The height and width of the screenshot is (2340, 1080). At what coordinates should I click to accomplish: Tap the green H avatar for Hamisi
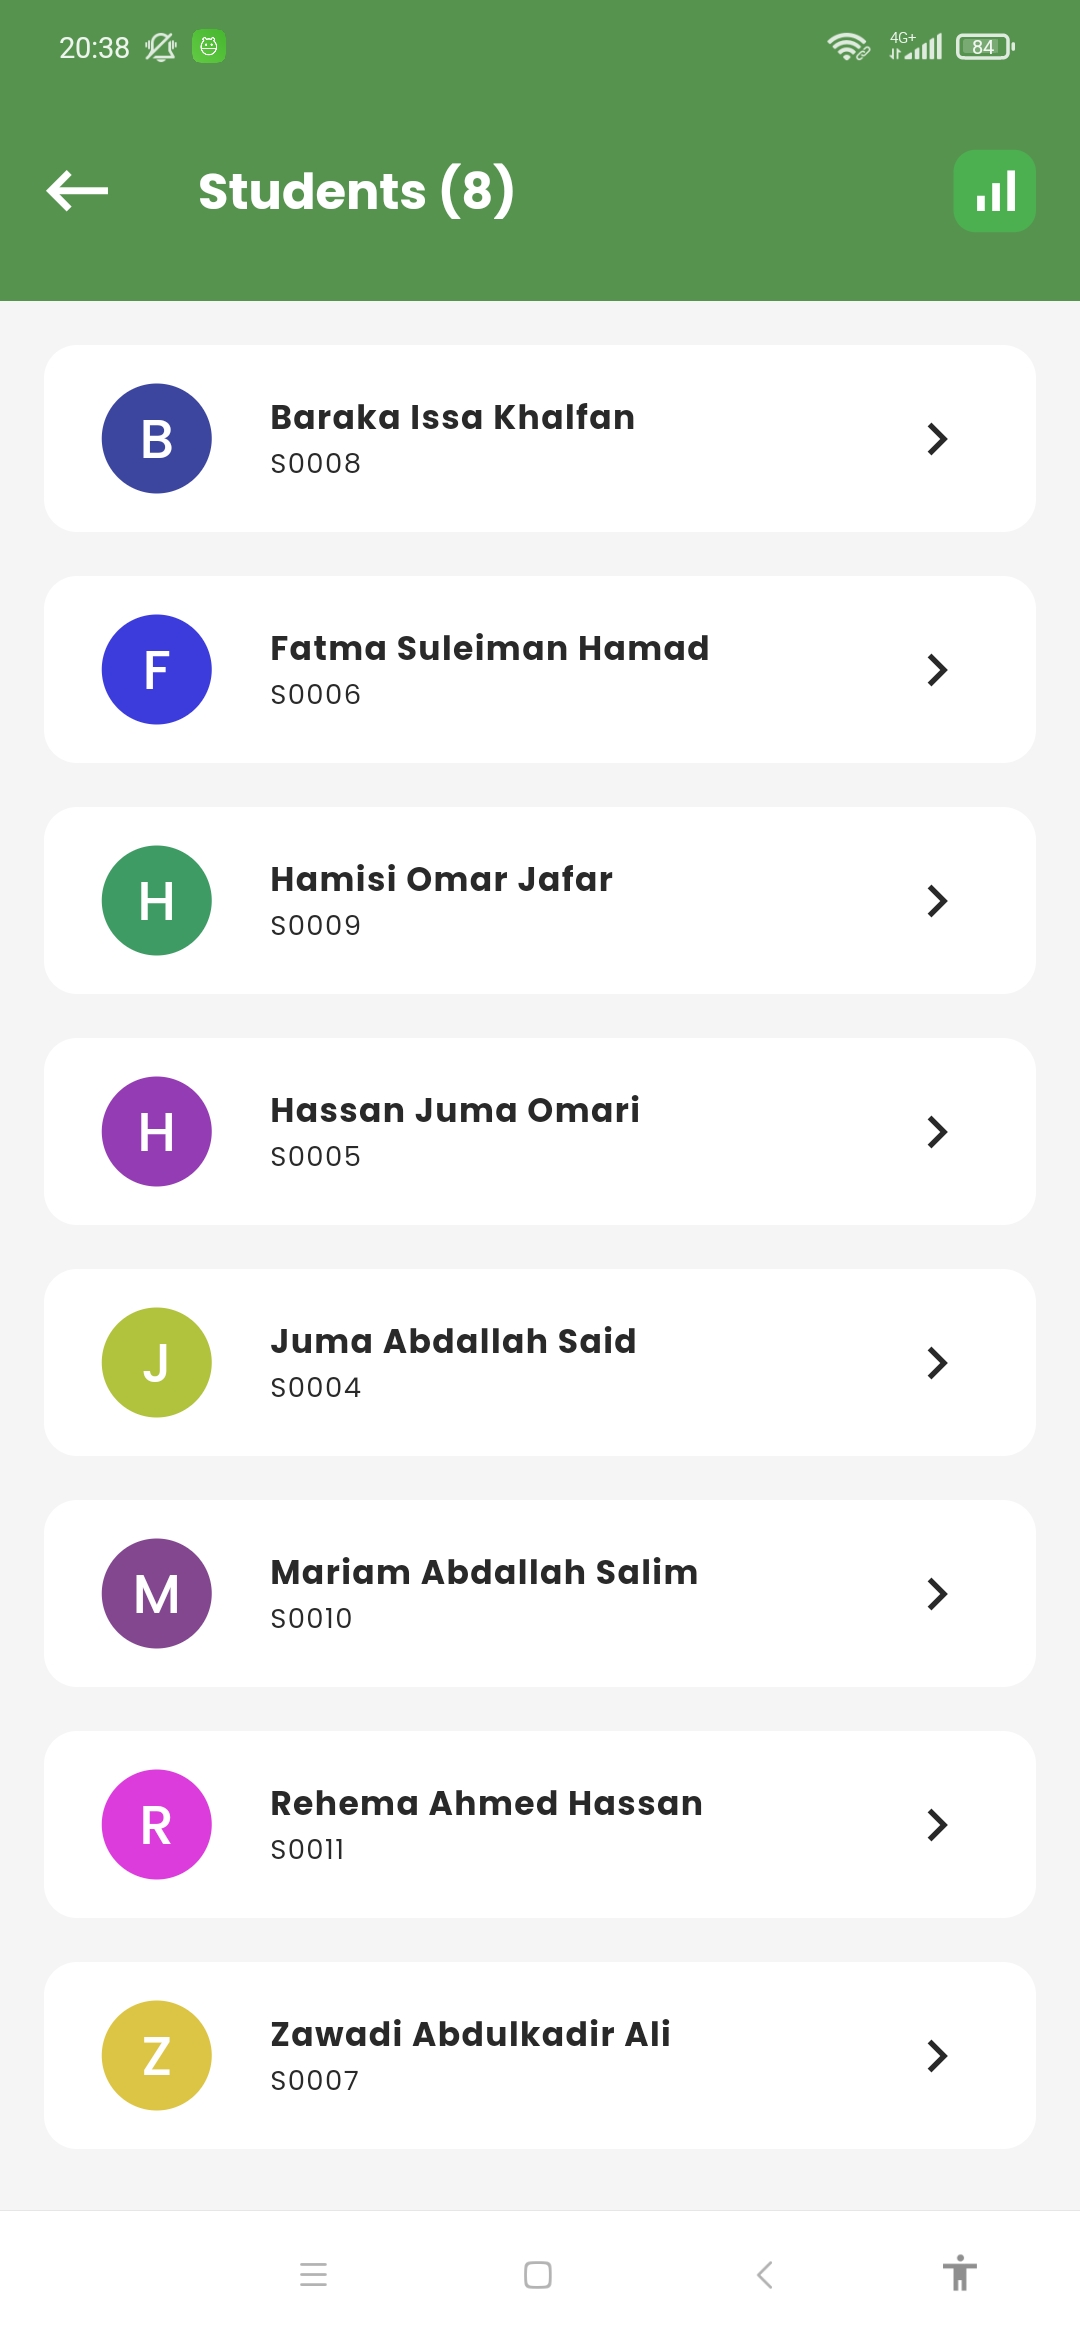tap(157, 901)
